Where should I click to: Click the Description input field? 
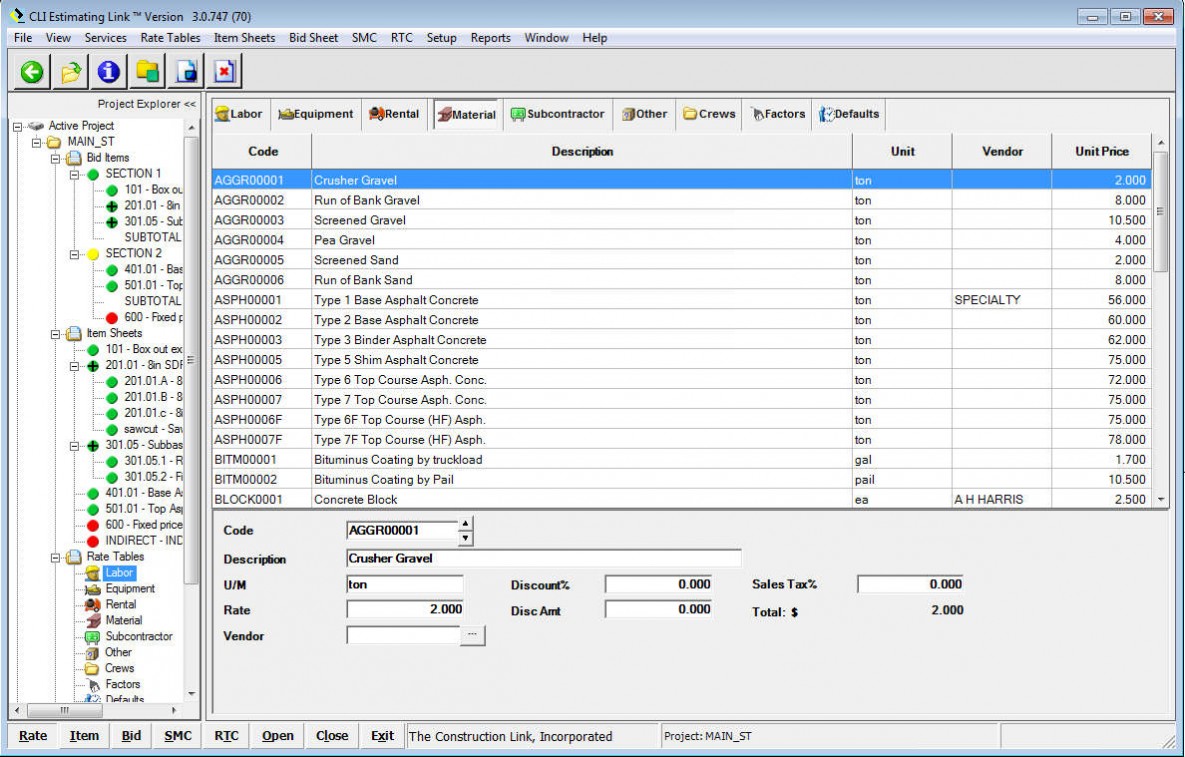[543, 558]
